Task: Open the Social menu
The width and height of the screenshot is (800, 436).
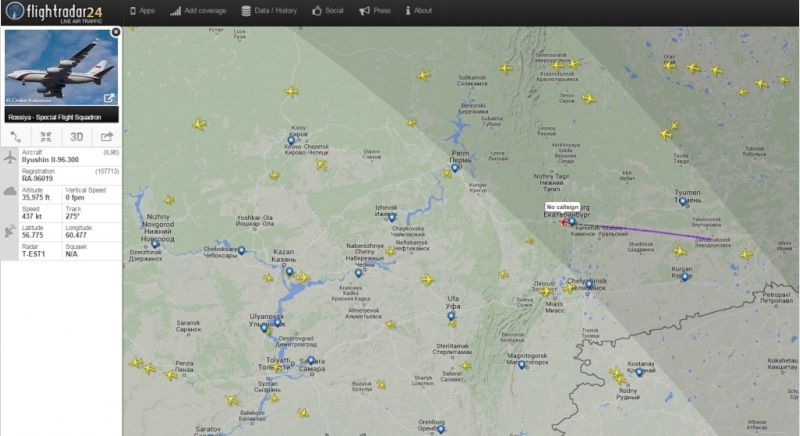Action: point(328,11)
